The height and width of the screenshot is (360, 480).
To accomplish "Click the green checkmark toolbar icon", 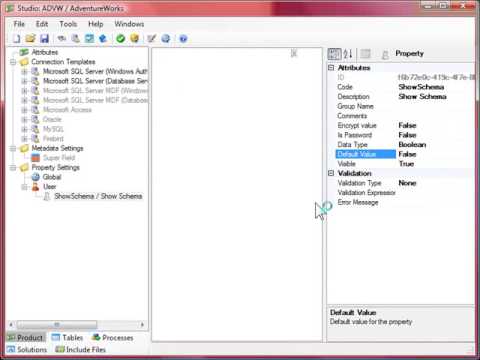I will pyautogui.click(x=120, y=39).
